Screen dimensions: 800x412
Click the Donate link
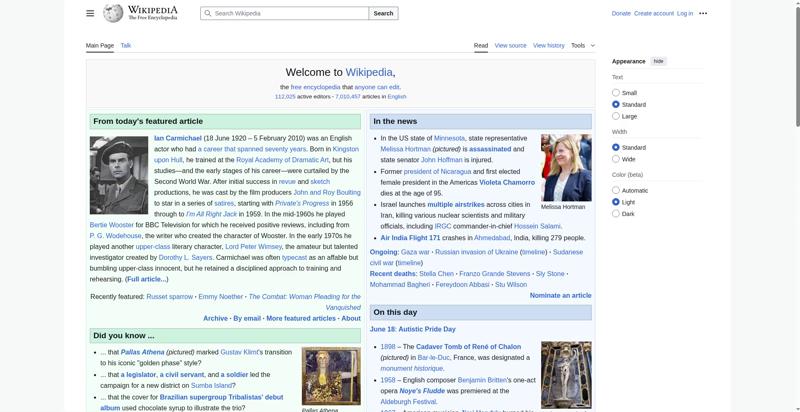pos(621,13)
